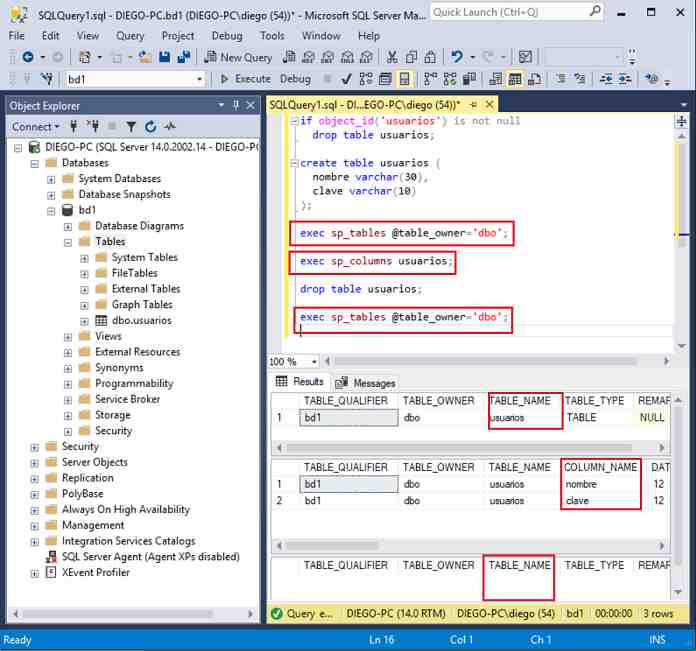Toggle Include Actual Execution Plan
This screenshot has height=651, width=696.
pos(430,79)
